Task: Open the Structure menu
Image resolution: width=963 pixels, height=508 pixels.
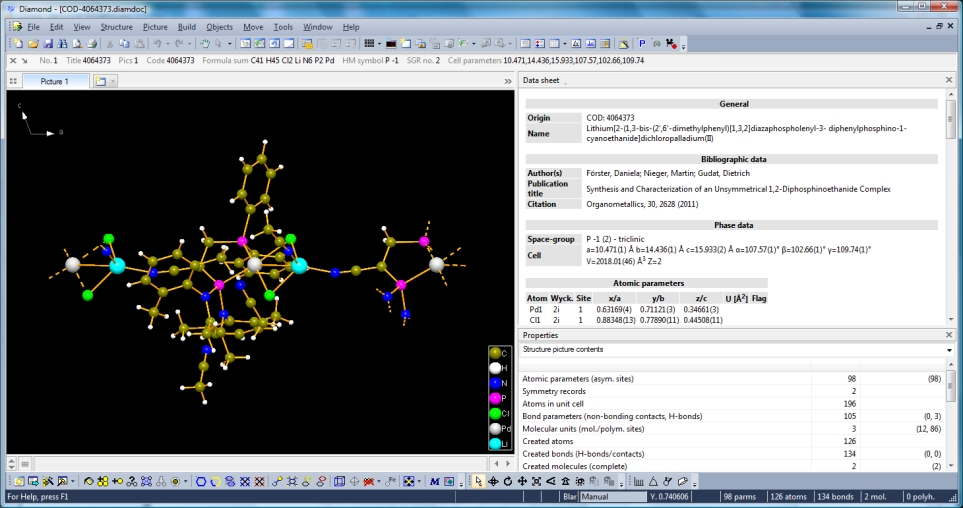Action: coord(116,27)
